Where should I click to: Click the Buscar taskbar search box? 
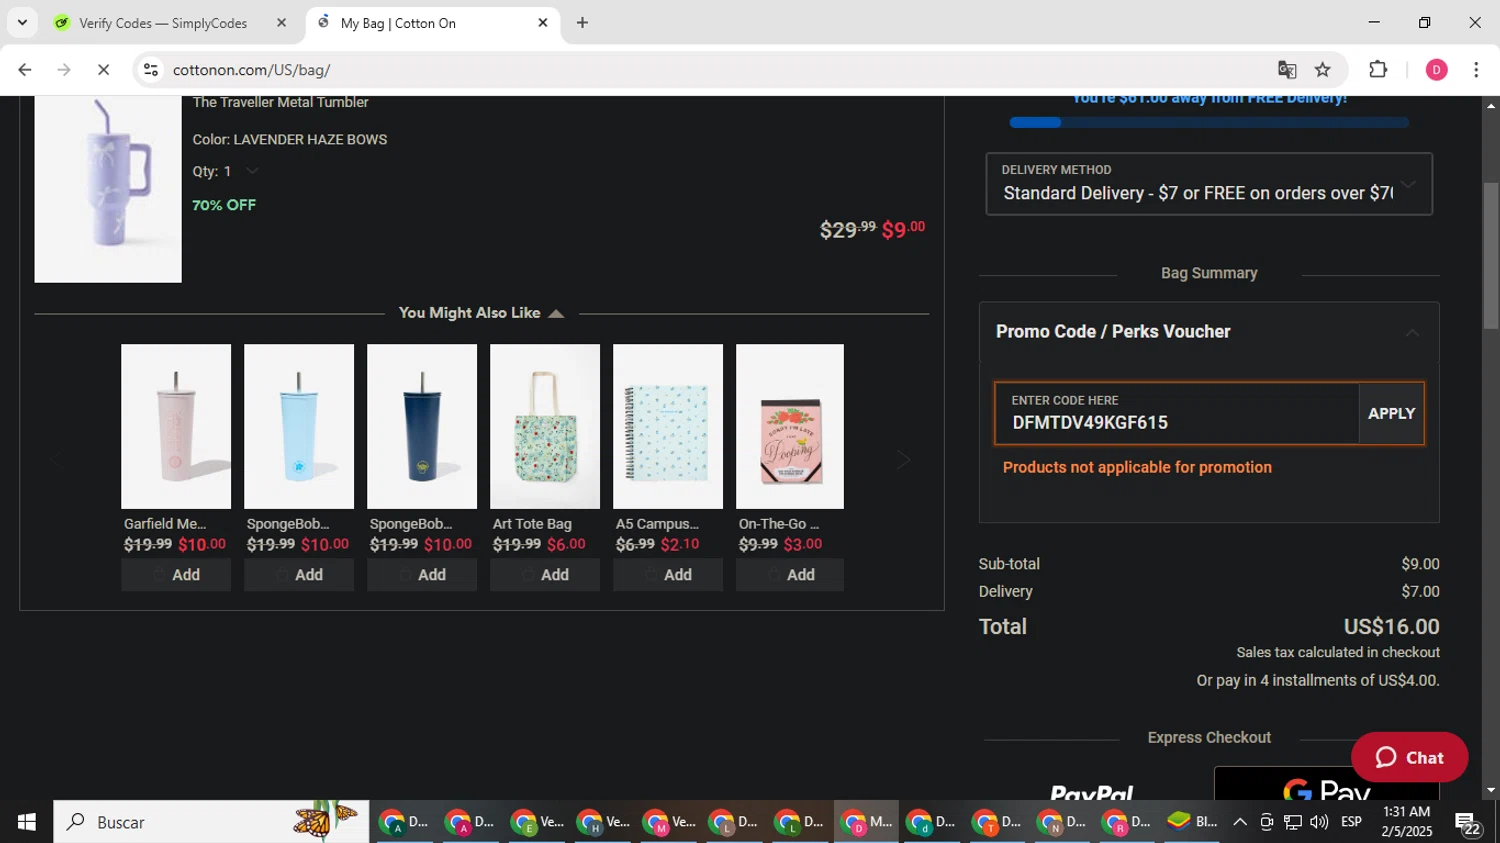click(x=211, y=822)
